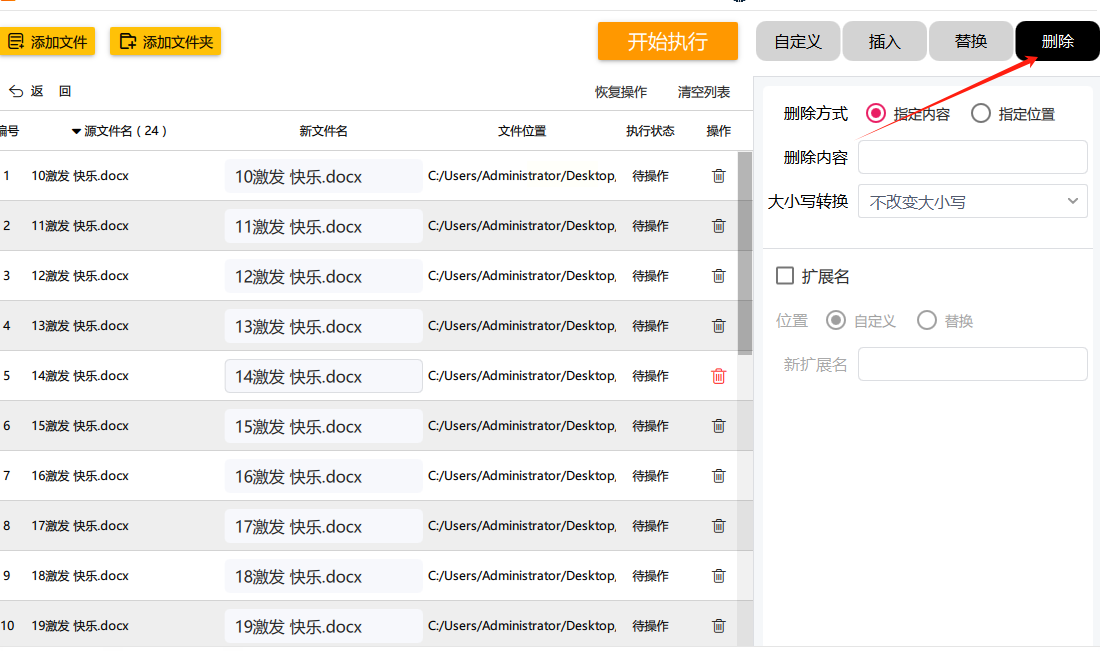Switch to the 插入 tab
The image size is (1100, 651).
[884, 41]
